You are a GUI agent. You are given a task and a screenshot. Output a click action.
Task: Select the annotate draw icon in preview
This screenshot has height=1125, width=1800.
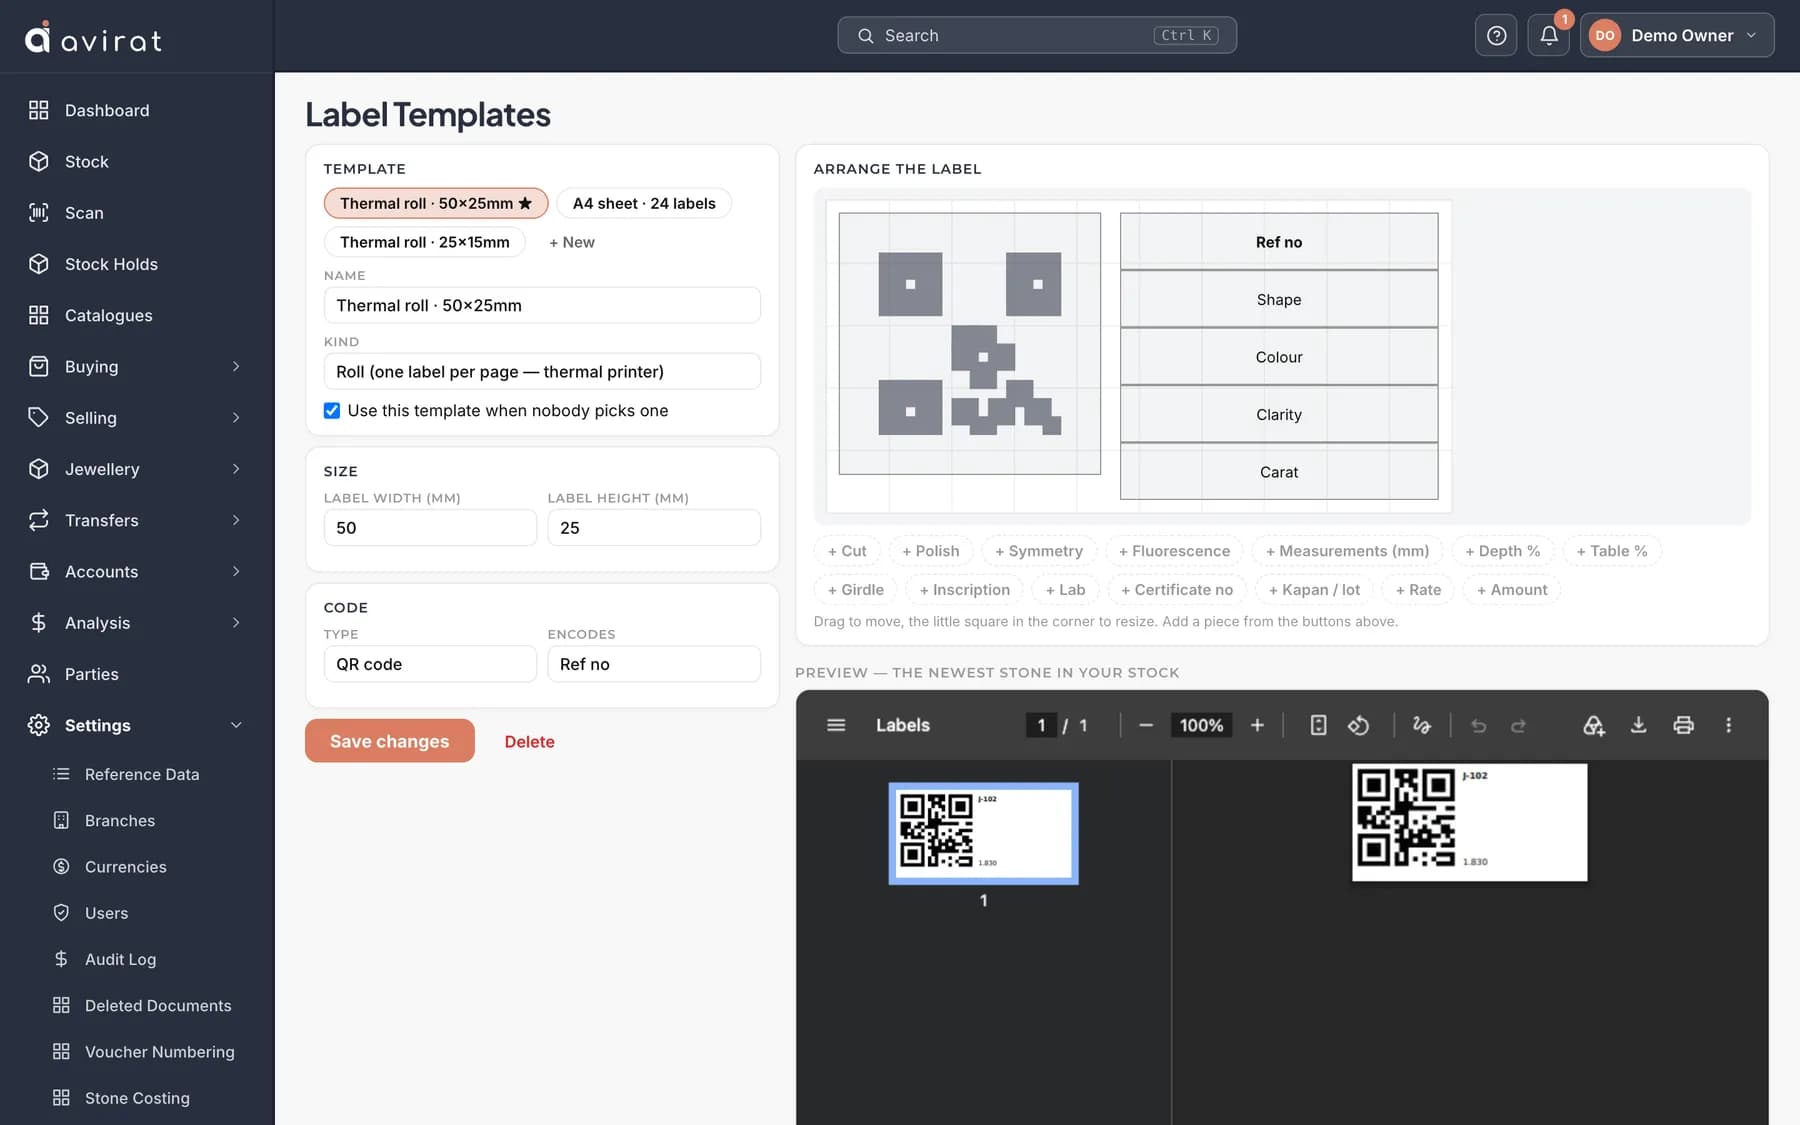1421,725
